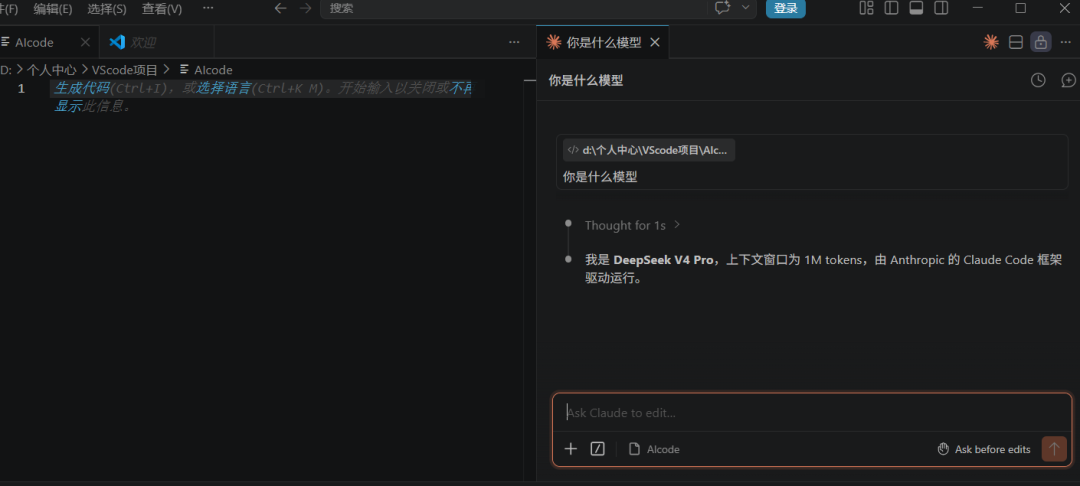This screenshot has width=1080, height=486.
Task: Select the 你是什么模型 Claude tab
Action: pos(603,43)
